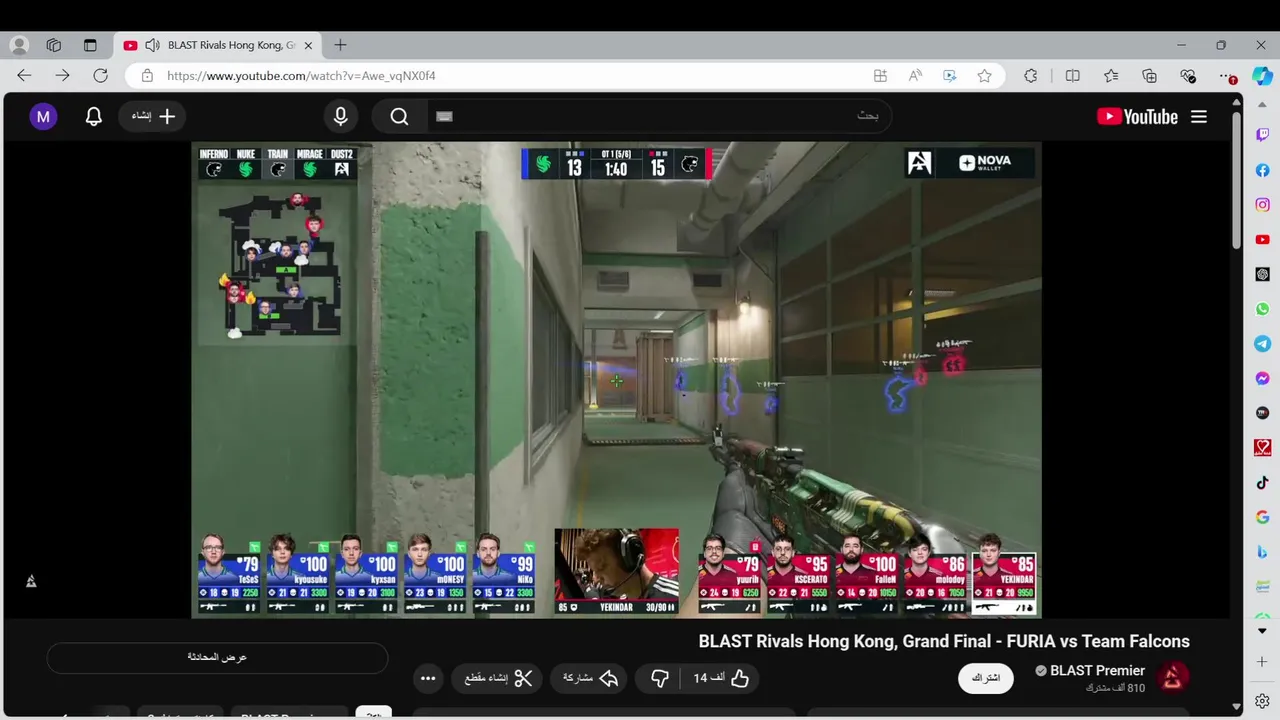Image resolution: width=1280 pixels, height=720 pixels.
Task: Open sidebar settings gear
Action: click(x=1262, y=701)
